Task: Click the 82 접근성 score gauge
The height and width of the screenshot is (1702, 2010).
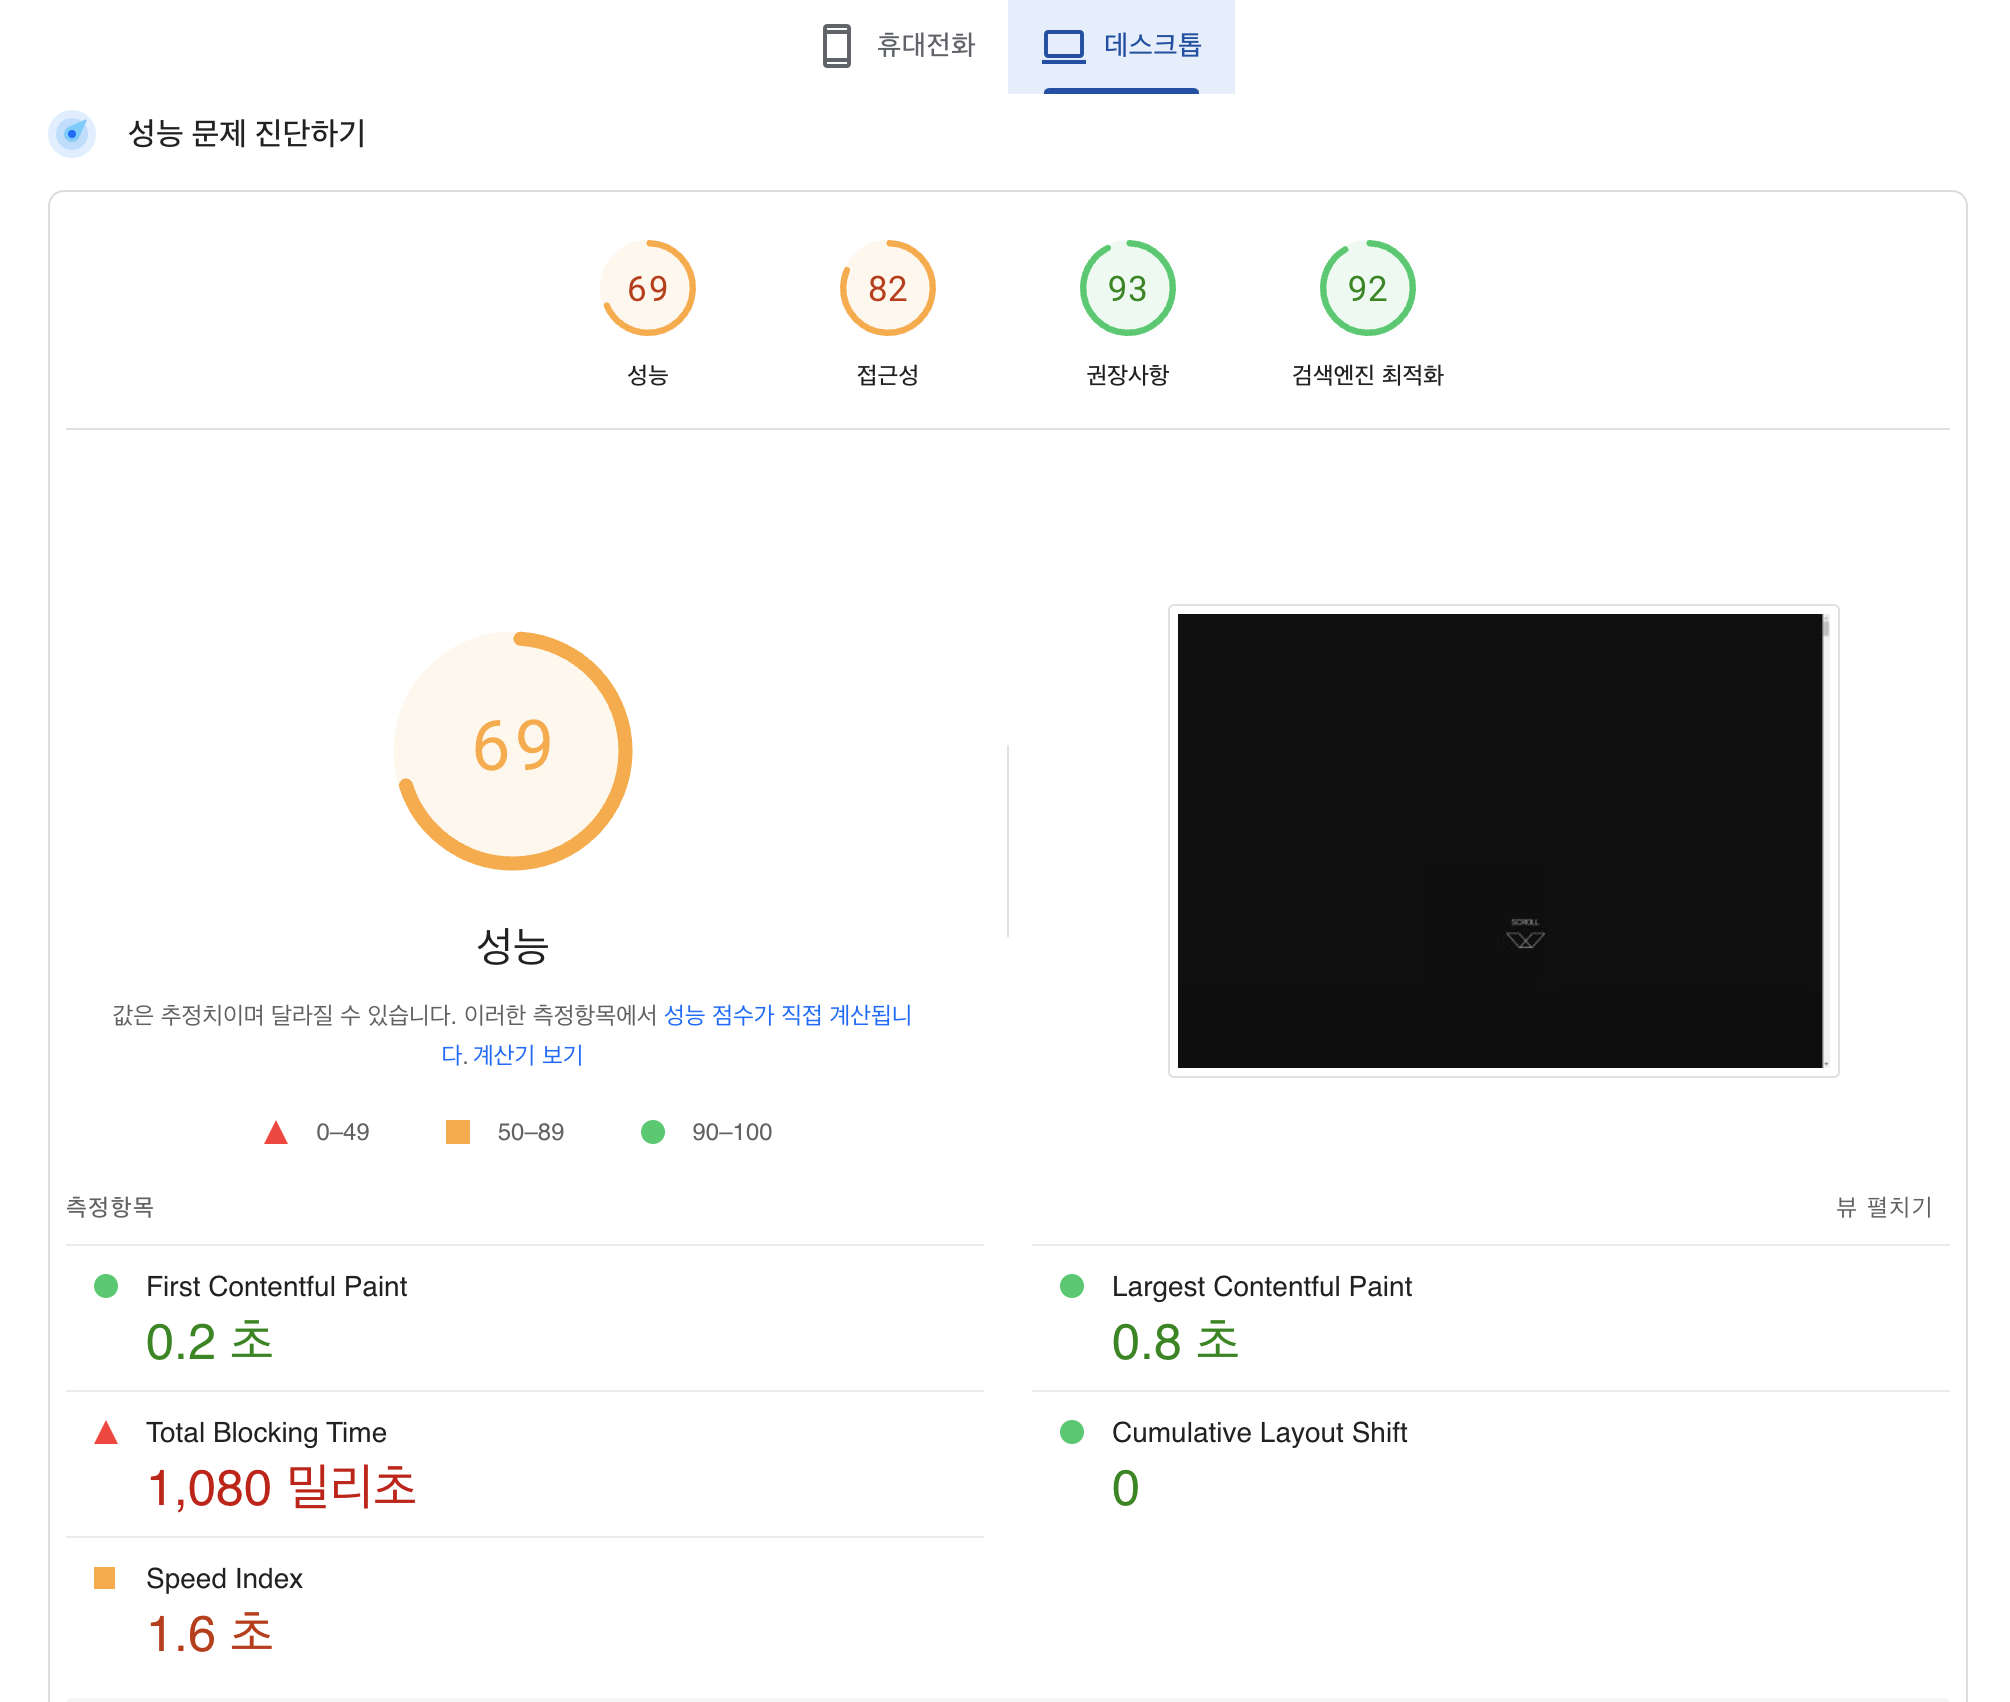Action: pyautogui.click(x=887, y=289)
